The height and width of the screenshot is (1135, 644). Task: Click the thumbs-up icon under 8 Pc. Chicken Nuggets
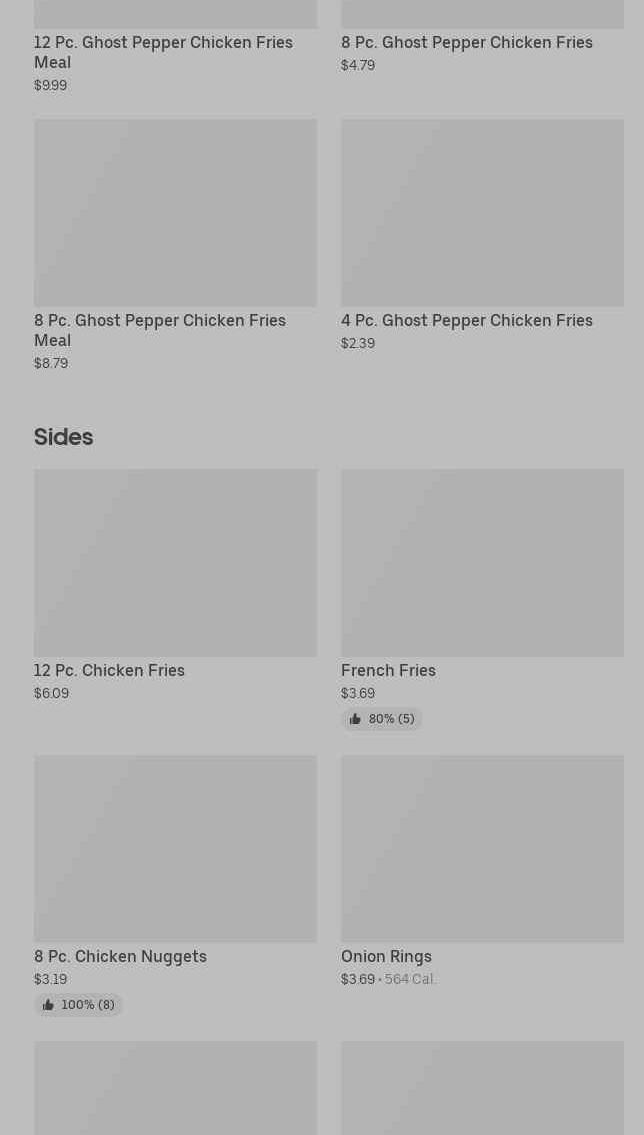48,1005
